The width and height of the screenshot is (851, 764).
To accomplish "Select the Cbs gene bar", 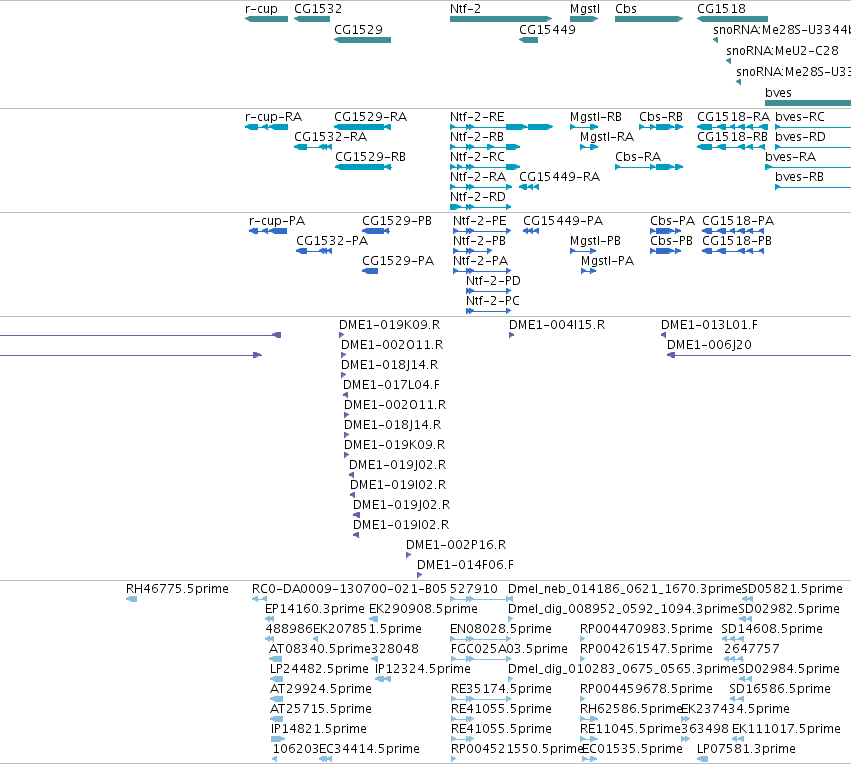I will (649, 19).
